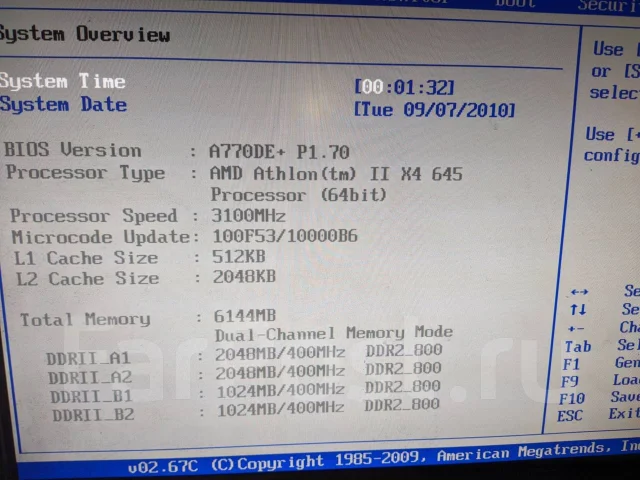This screenshot has width=640, height=480.
Task: Click the plus-minus key hint
Action: point(576,329)
